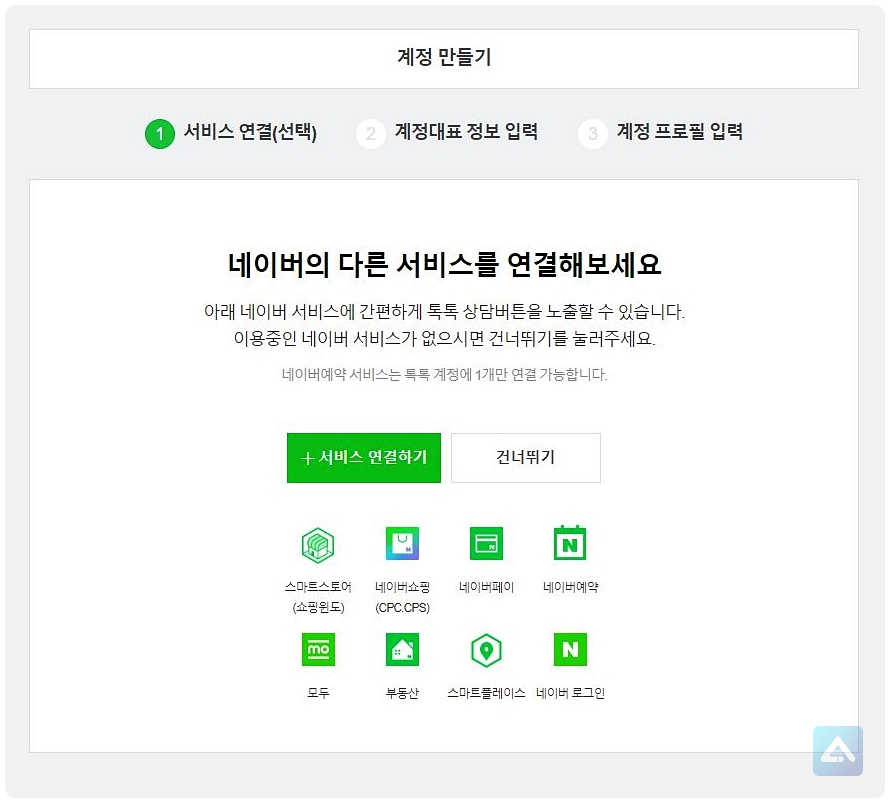The image size is (890, 803).
Task: Select the 네이버쇼핑 (CPC.CPS) icon
Action: 402,544
